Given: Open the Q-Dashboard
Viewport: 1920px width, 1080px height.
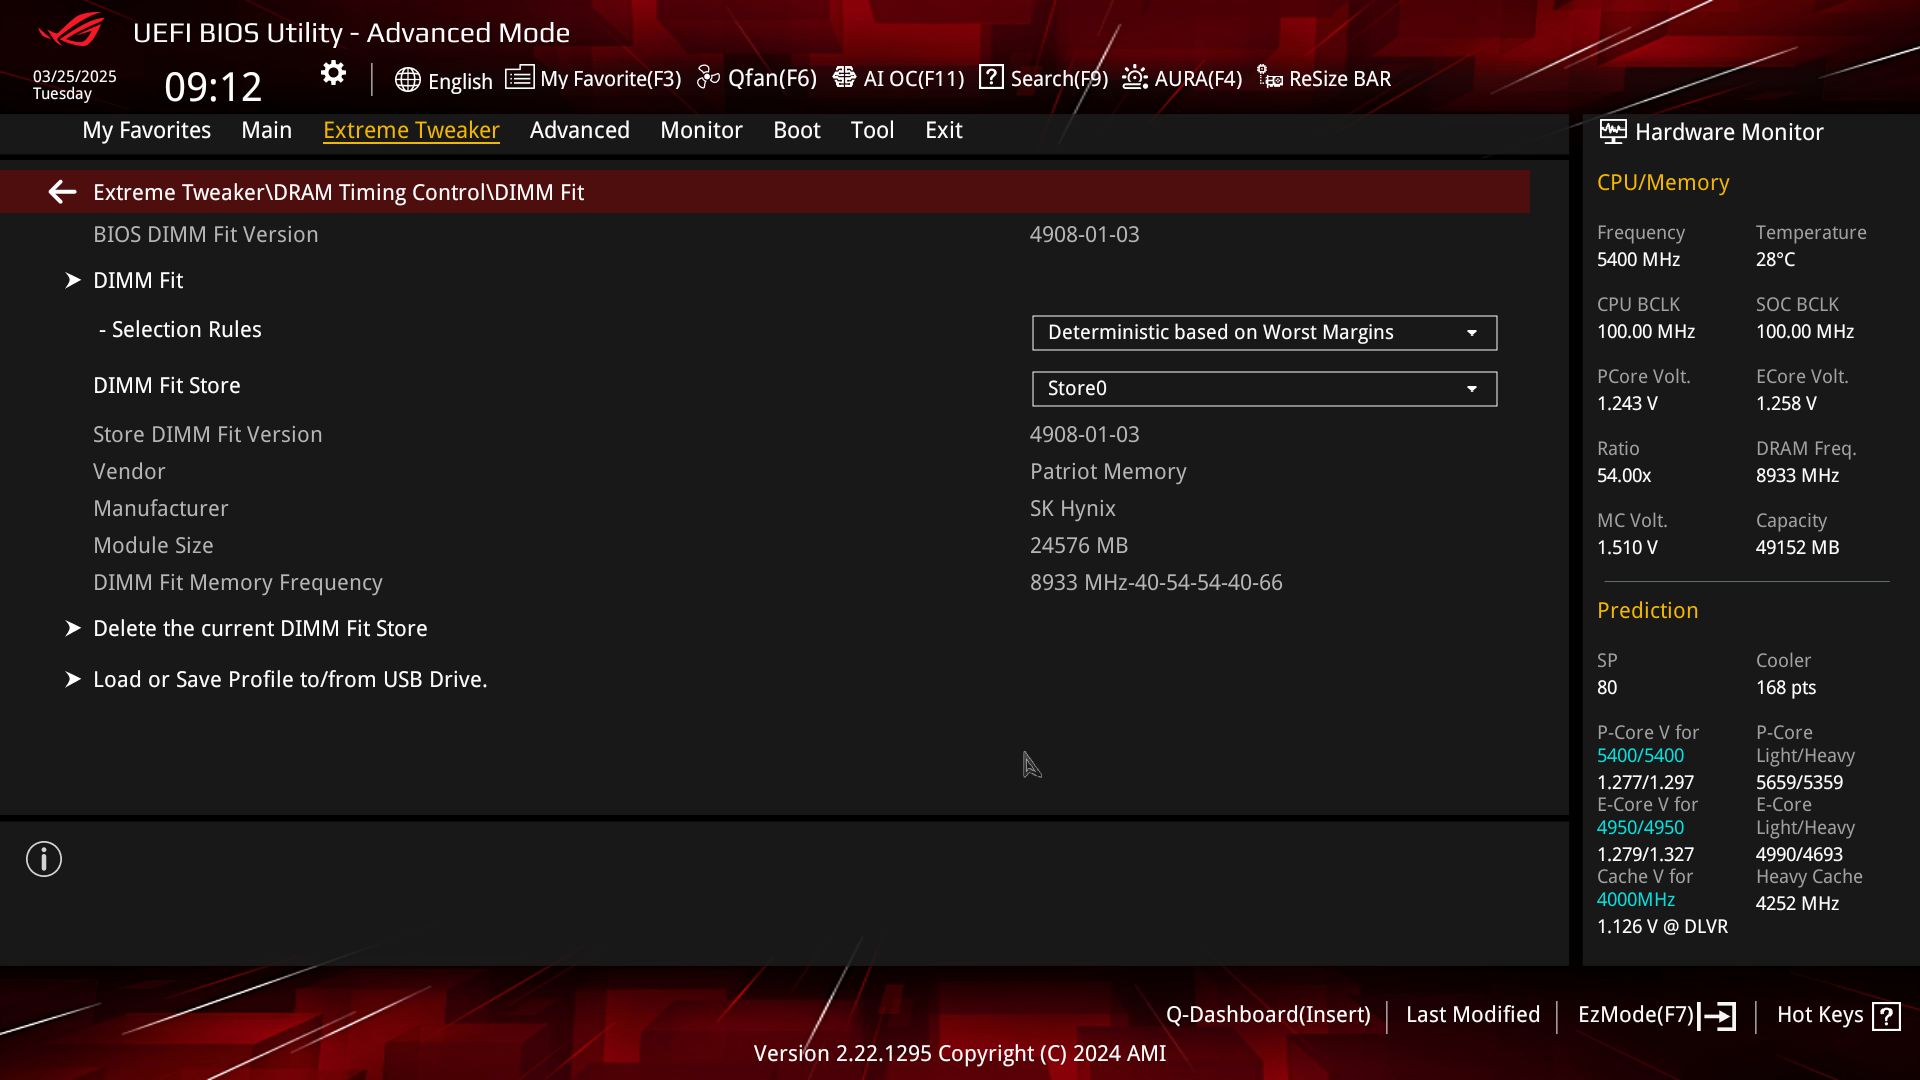Looking at the screenshot, I should pos(1267,1015).
